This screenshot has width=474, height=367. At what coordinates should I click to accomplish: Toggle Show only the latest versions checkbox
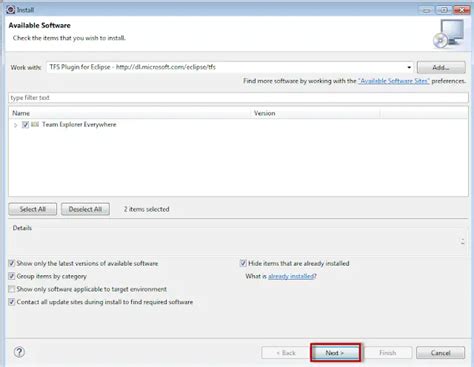[x=12, y=263]
